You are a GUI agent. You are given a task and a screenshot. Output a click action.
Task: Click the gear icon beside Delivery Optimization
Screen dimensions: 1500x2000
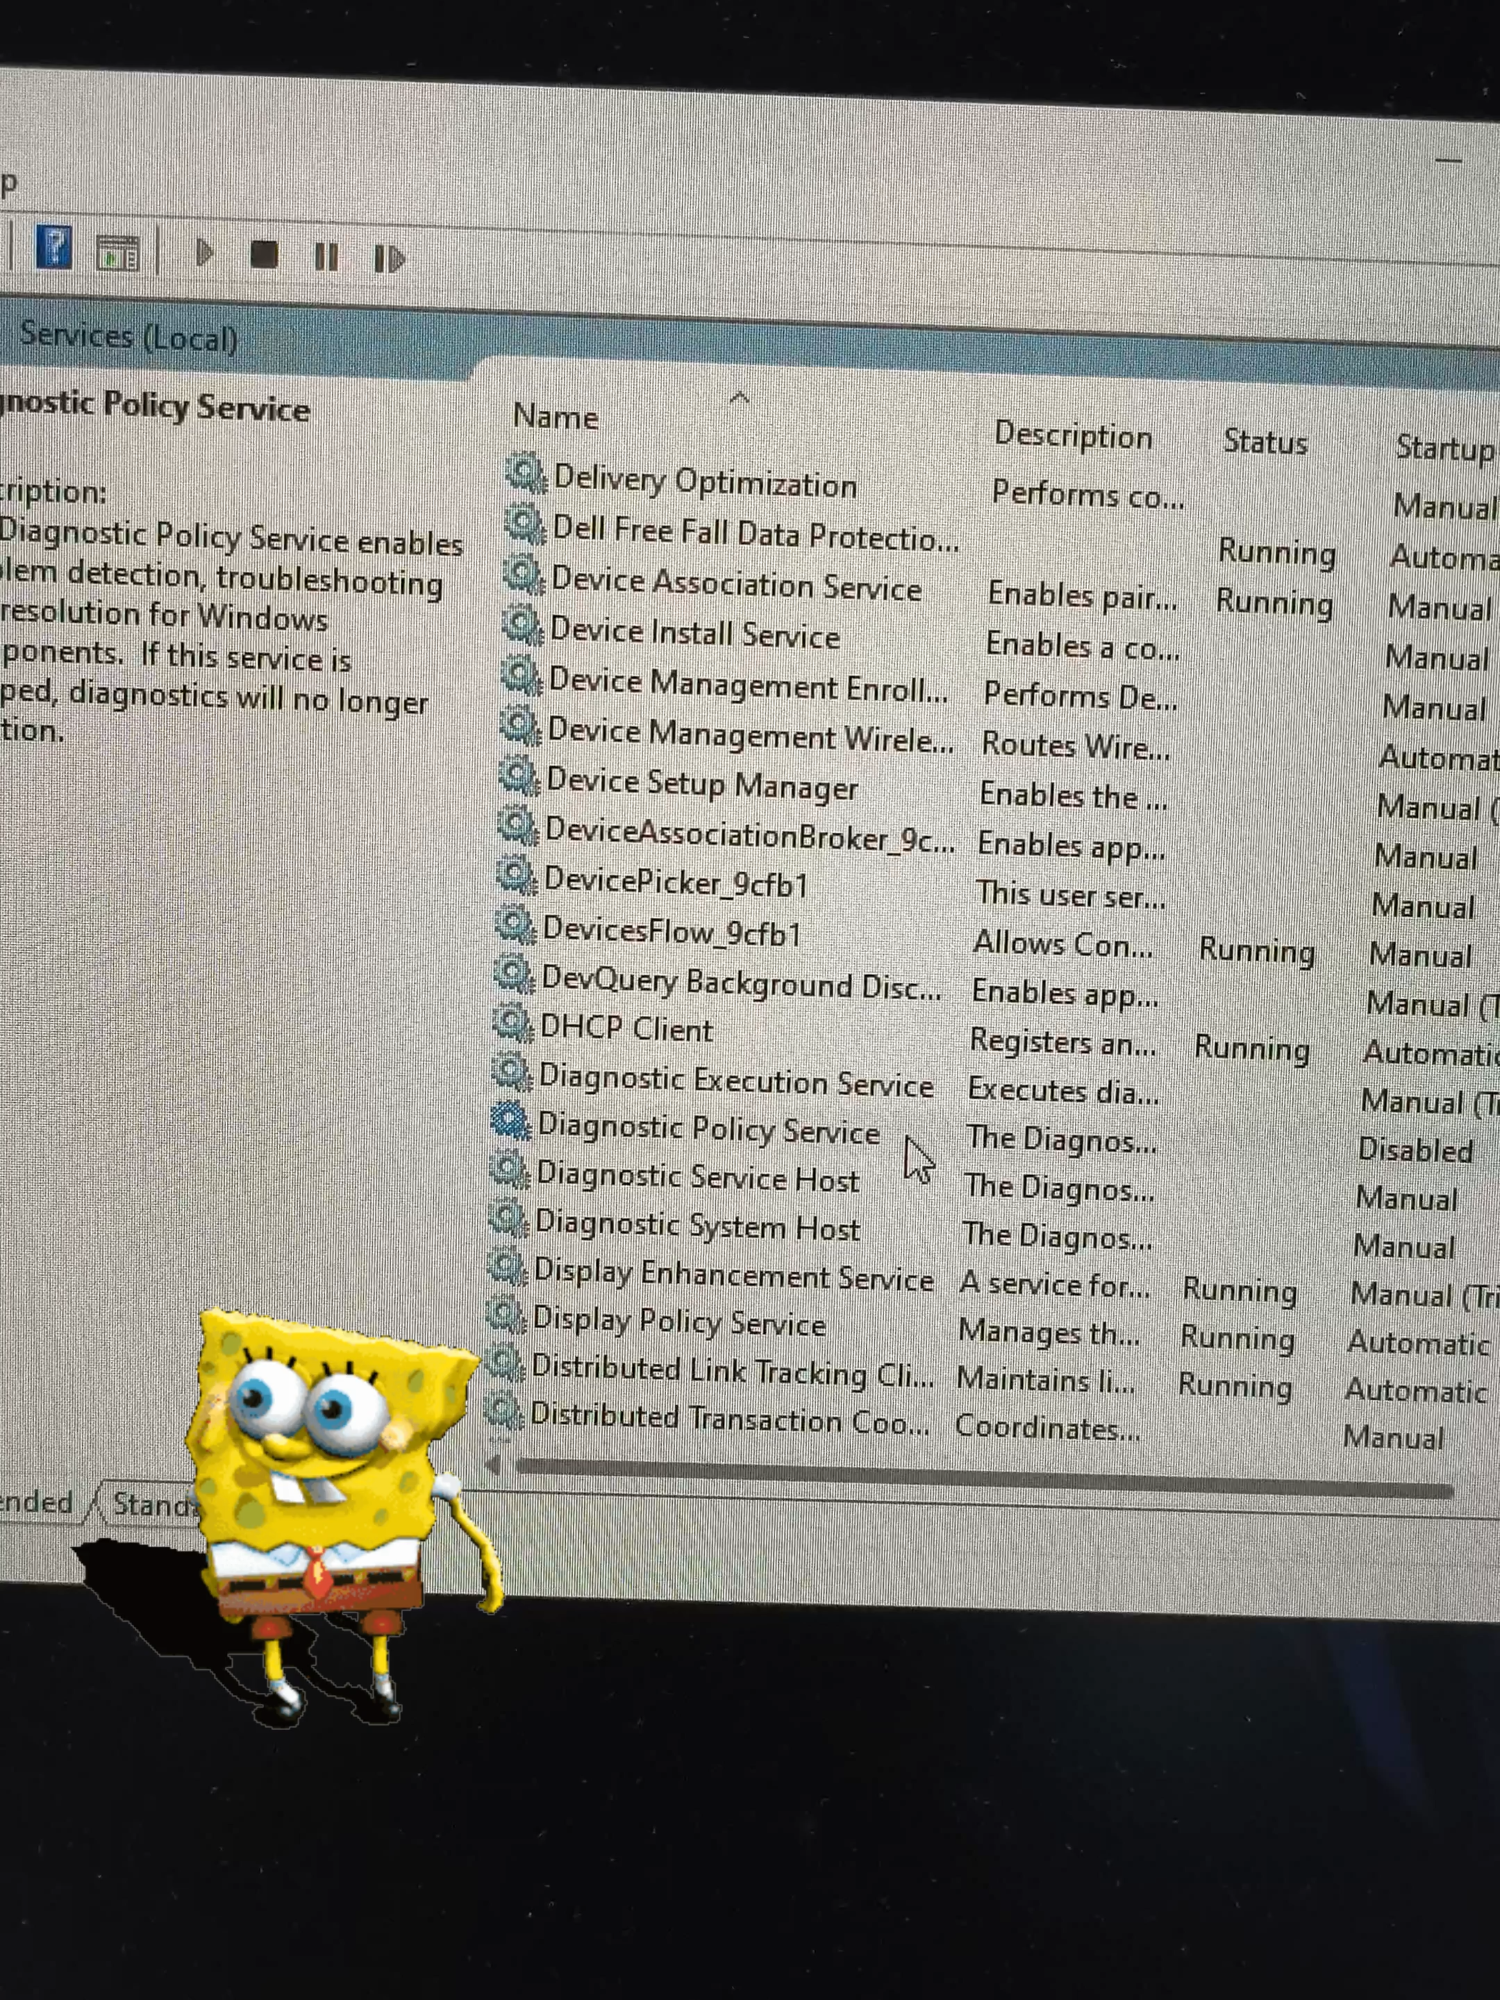click(x=525, y=472)
